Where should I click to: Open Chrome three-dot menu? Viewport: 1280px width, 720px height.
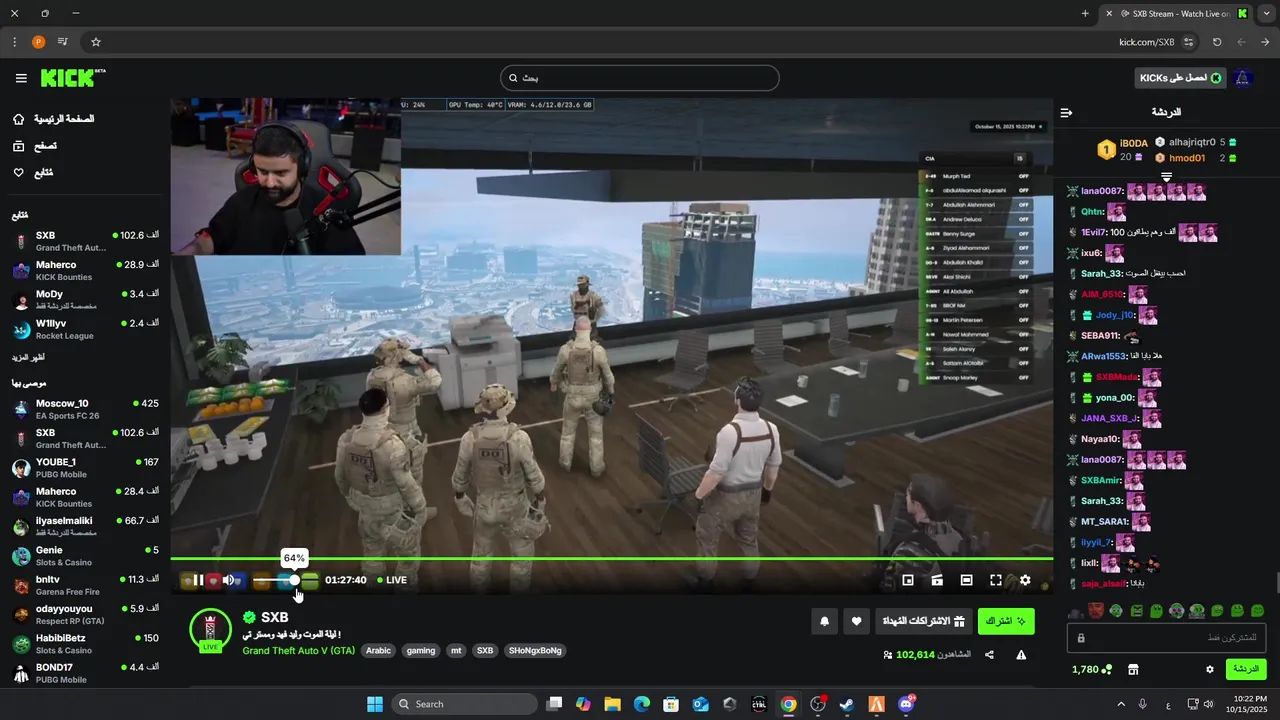[14, 42]
